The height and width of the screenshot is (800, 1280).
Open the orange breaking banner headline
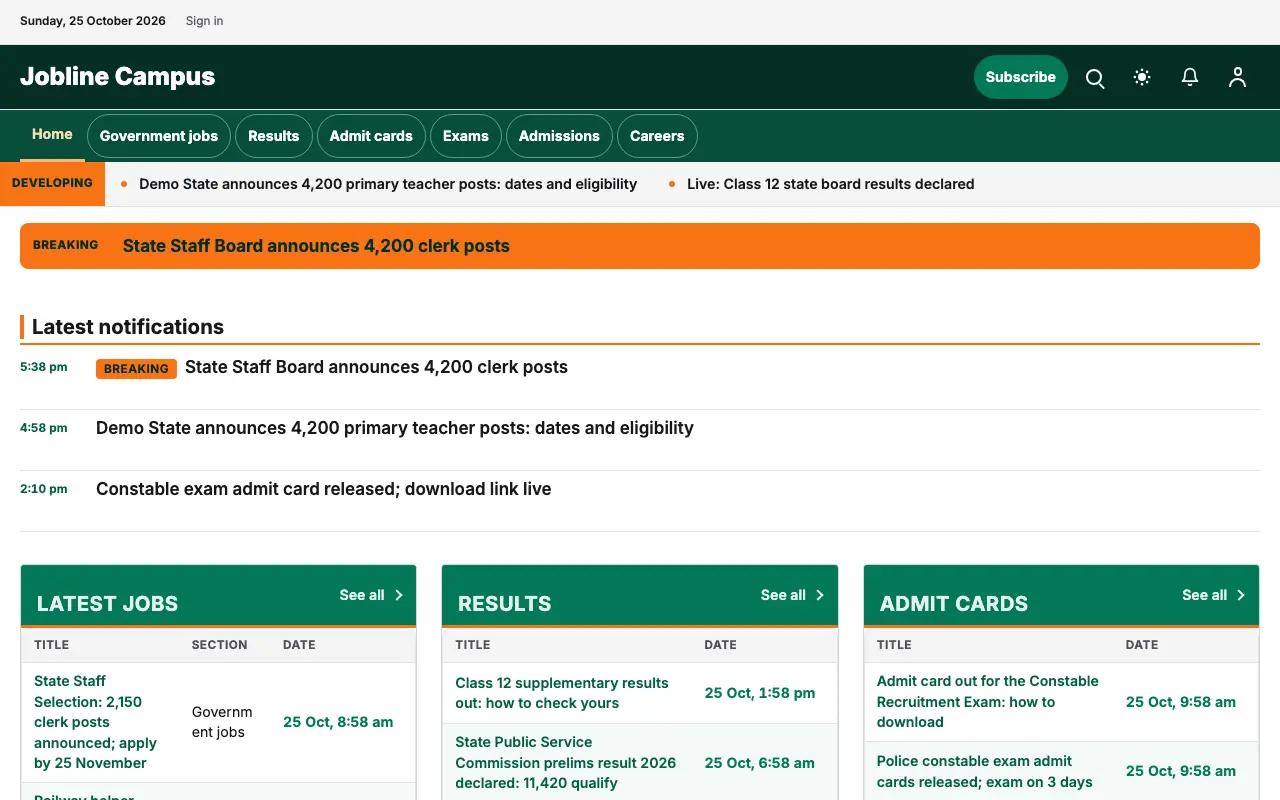(316, 246)
